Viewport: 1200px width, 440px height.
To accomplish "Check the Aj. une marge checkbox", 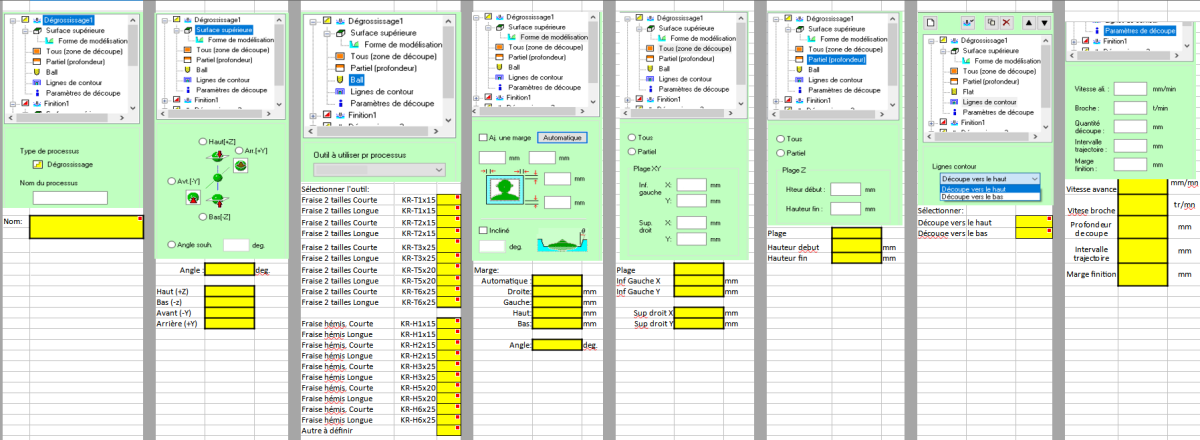I will coord(484,137).
